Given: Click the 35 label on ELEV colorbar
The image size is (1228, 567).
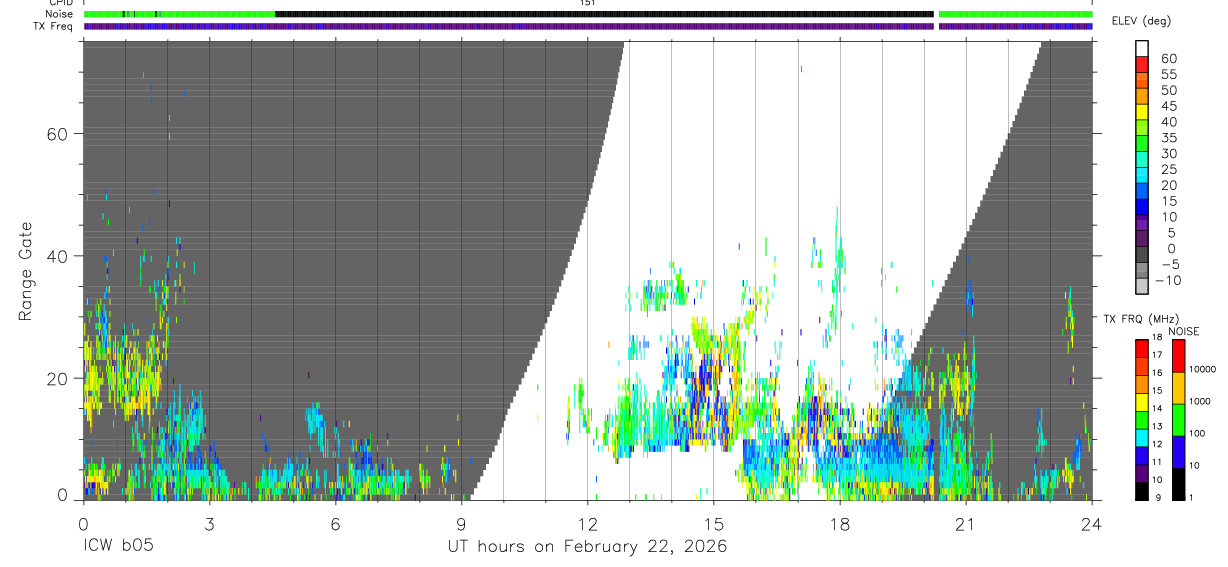Looking at the screenshot, I should pyautogui.click(x=1169, y=138).
